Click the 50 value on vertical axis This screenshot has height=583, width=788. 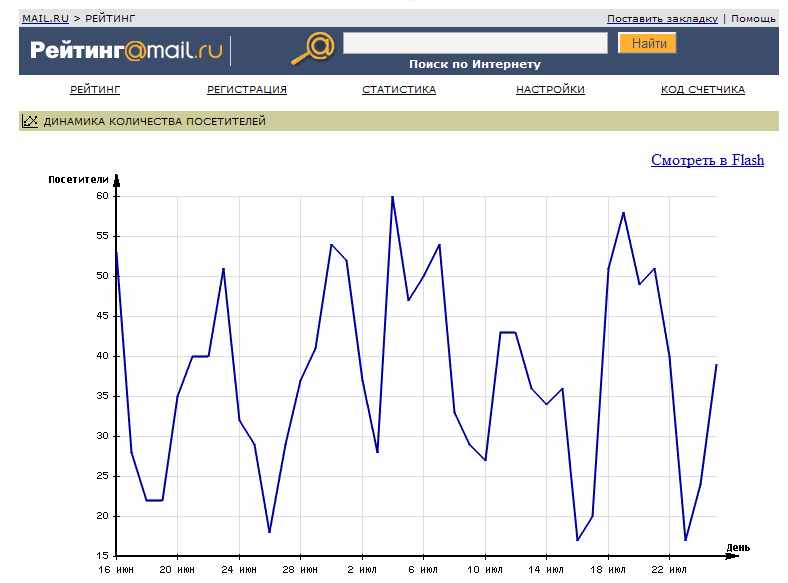pos(103,275)
